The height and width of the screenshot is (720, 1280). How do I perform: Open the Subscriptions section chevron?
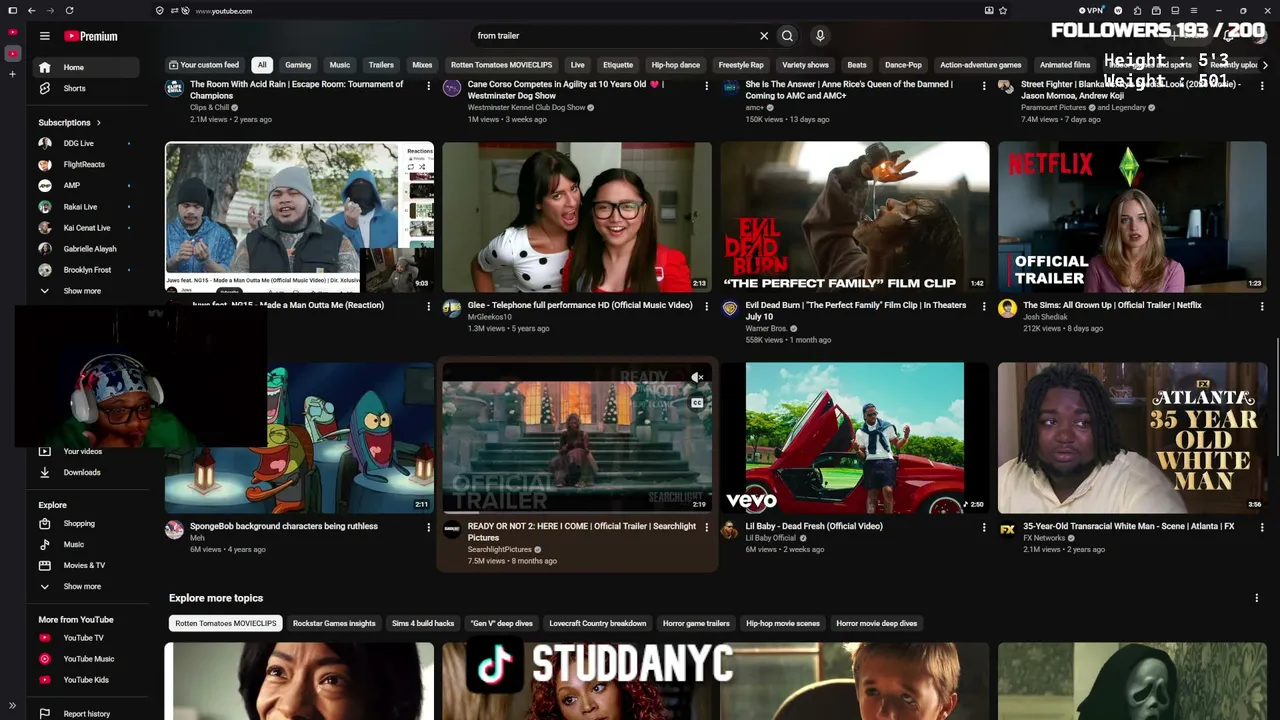[x=98, y=123]
